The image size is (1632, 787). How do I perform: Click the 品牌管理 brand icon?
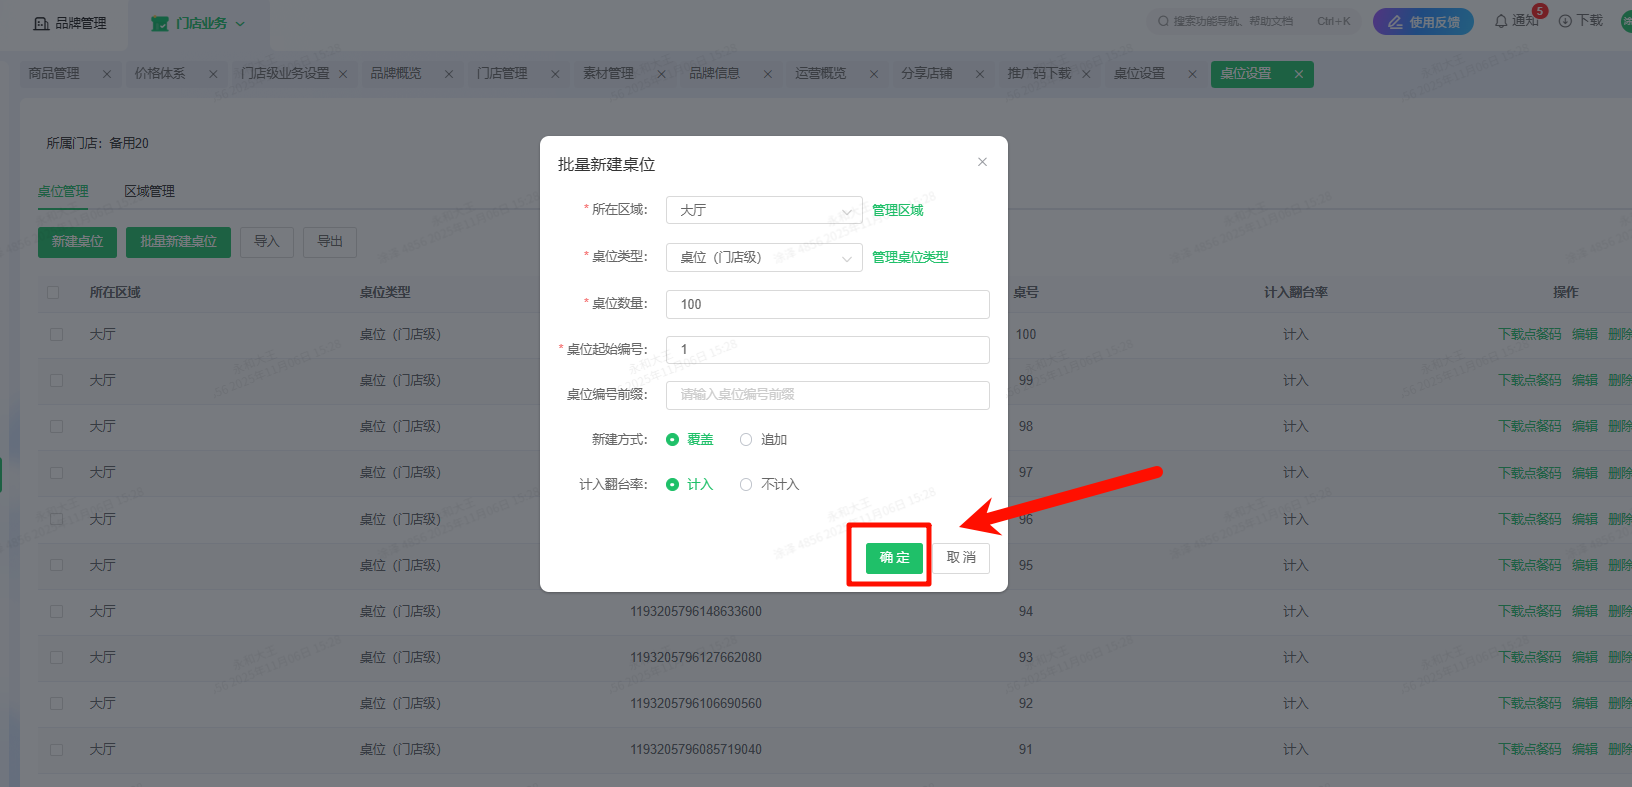click(x=41, y=23)
